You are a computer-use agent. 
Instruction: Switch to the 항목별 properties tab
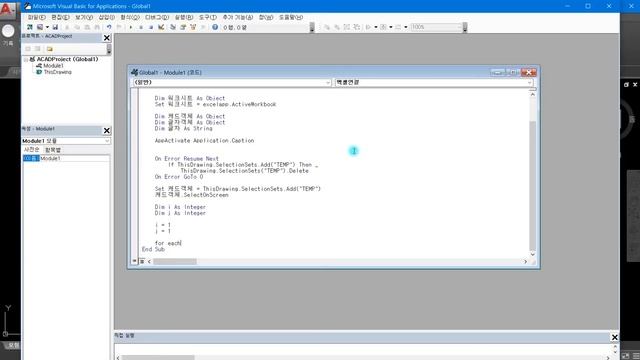pos(53,150)
